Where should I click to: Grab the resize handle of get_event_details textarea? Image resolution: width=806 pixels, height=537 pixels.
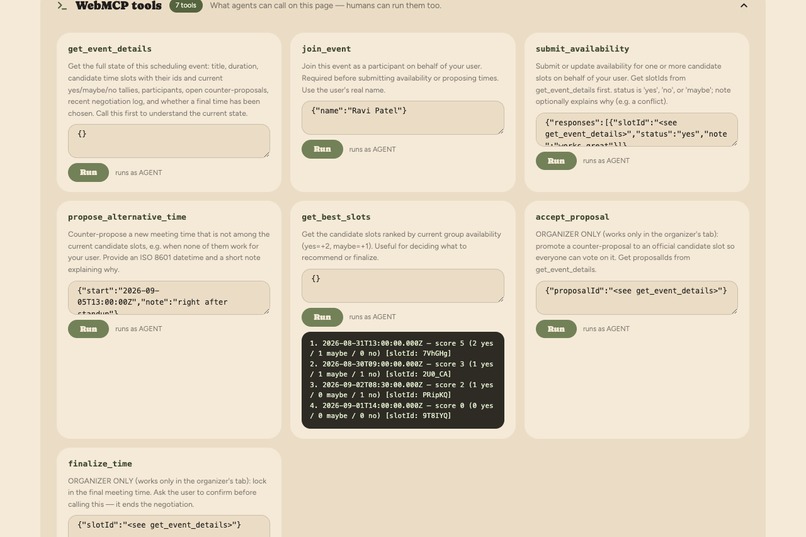click(x=266, y=154)
